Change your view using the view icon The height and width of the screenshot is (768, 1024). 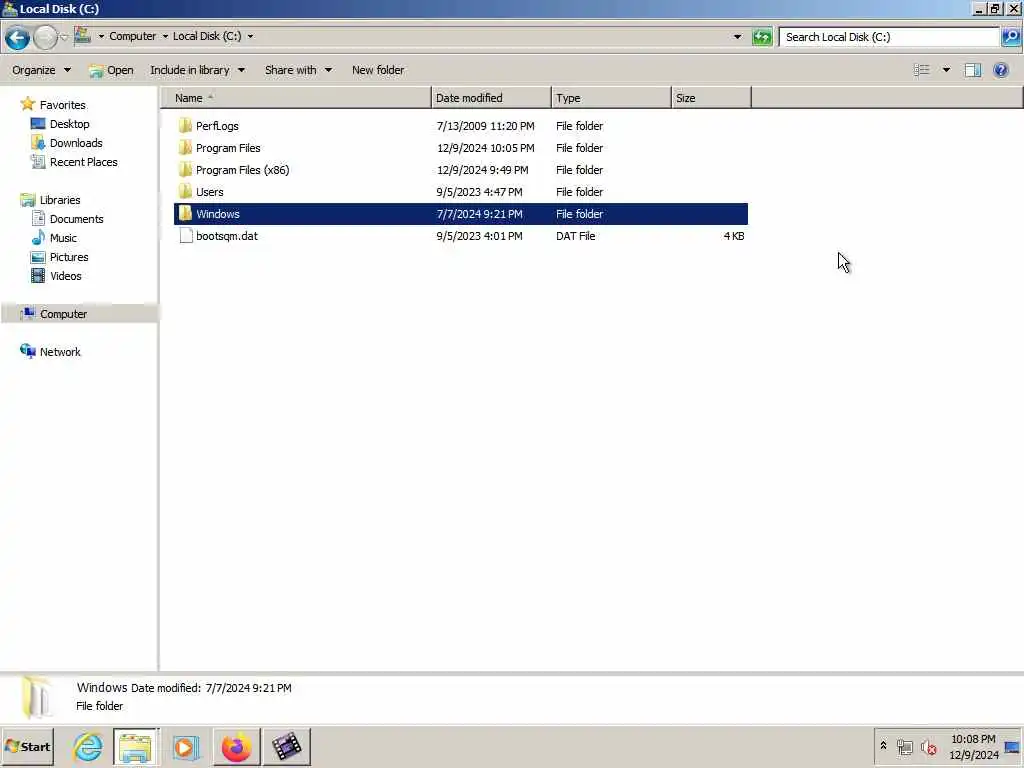921,70
